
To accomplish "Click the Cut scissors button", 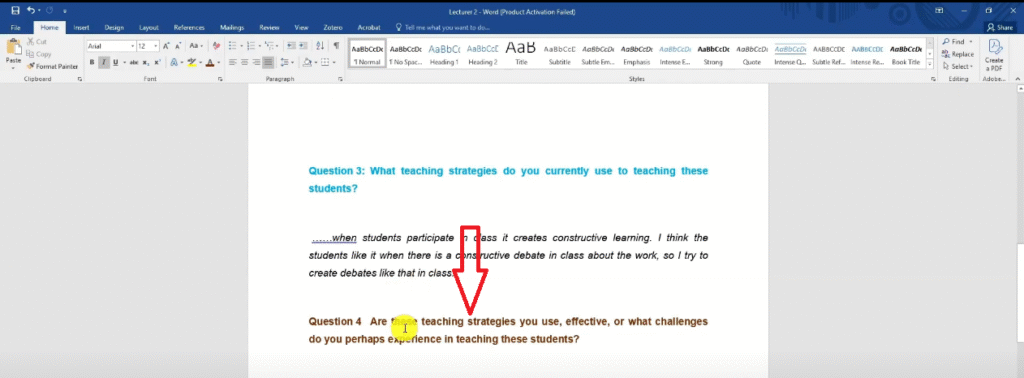I will click(x=37, y=42).
